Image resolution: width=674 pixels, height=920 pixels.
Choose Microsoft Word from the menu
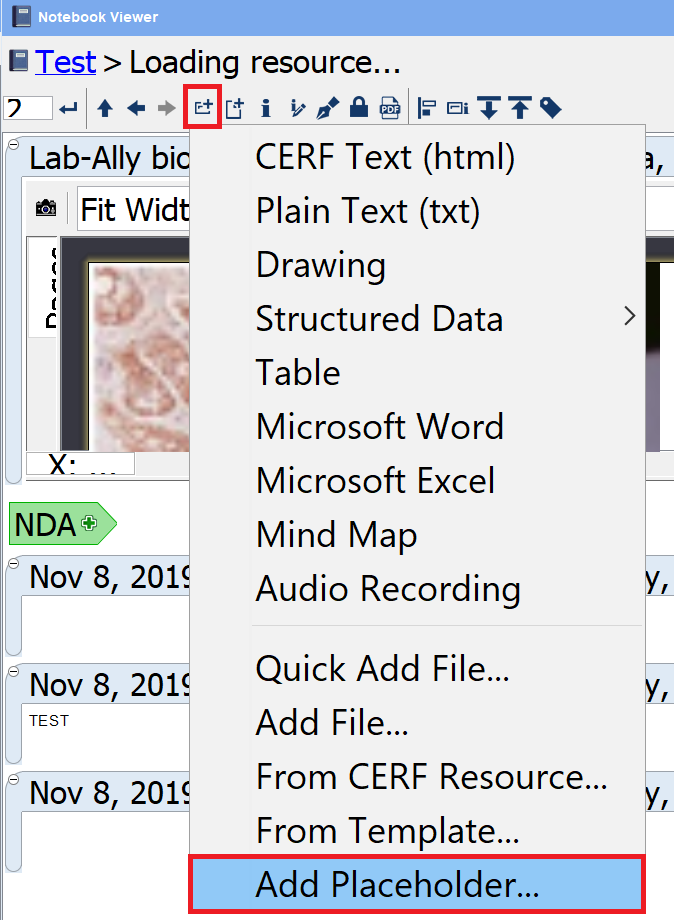[379, 426]
